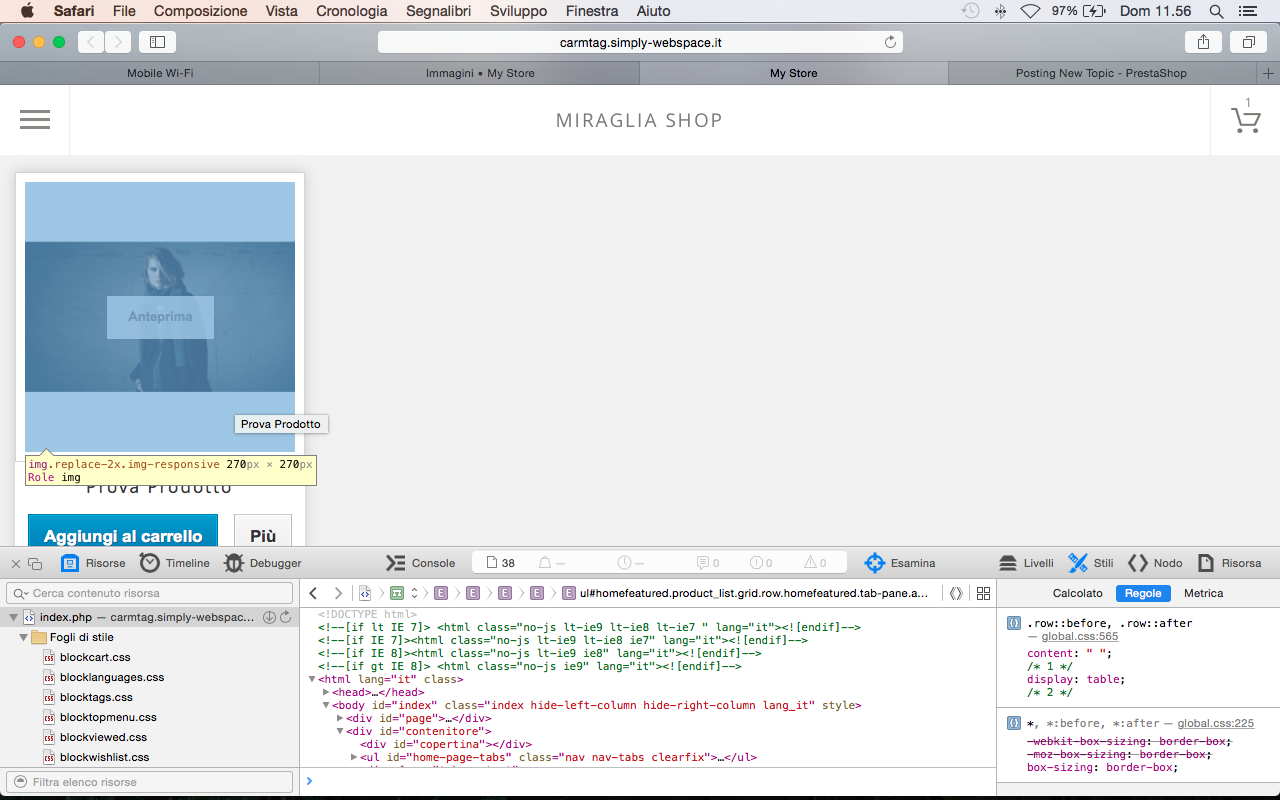Open the Segnalibri menu

tap(439, 11)
